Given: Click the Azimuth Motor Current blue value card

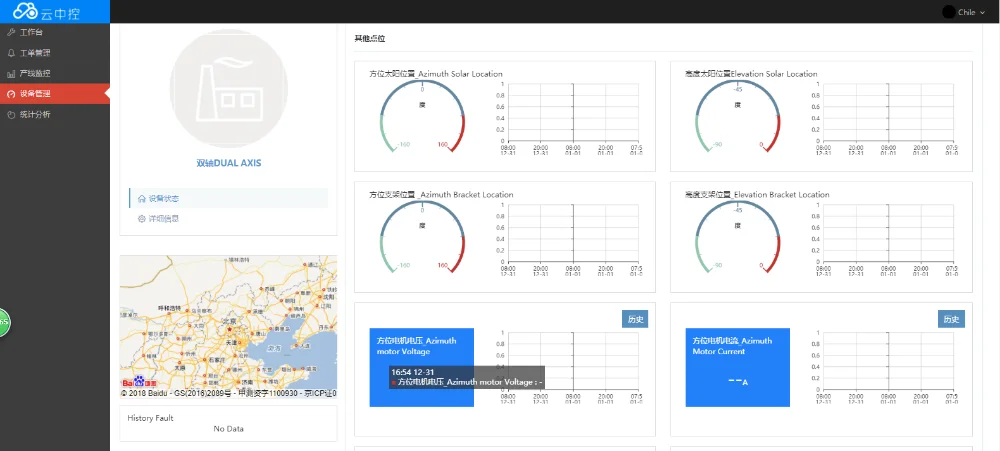Looking at the screenshot, I should pos(737,367).
